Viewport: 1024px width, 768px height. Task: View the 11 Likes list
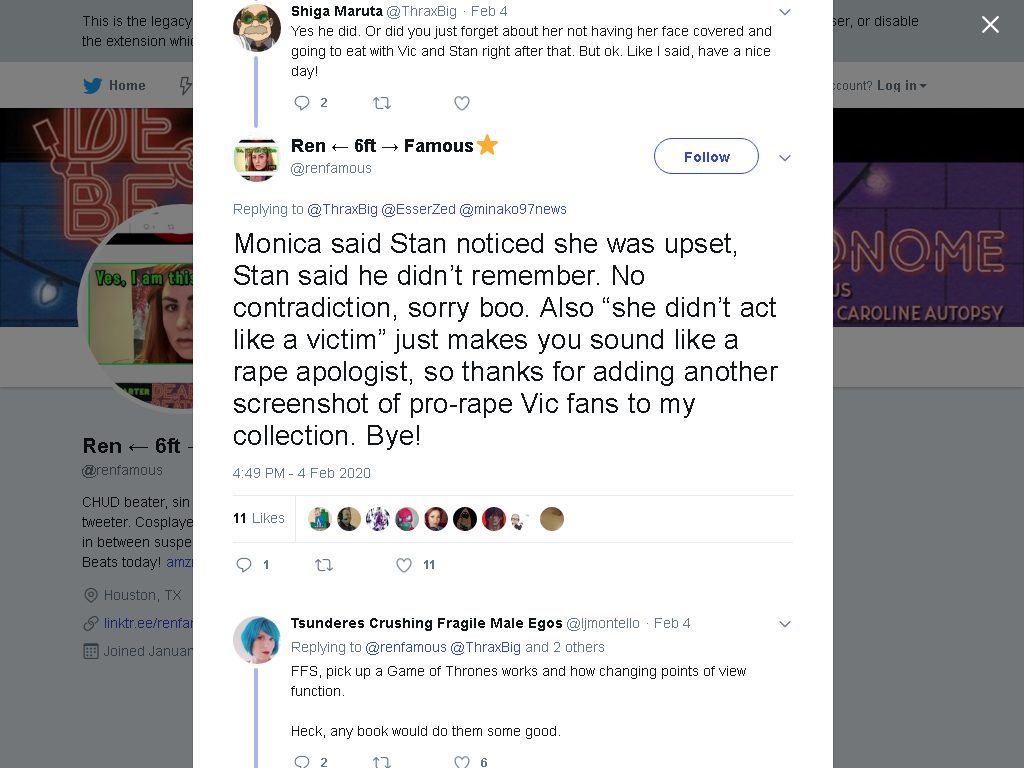[259, 519]
